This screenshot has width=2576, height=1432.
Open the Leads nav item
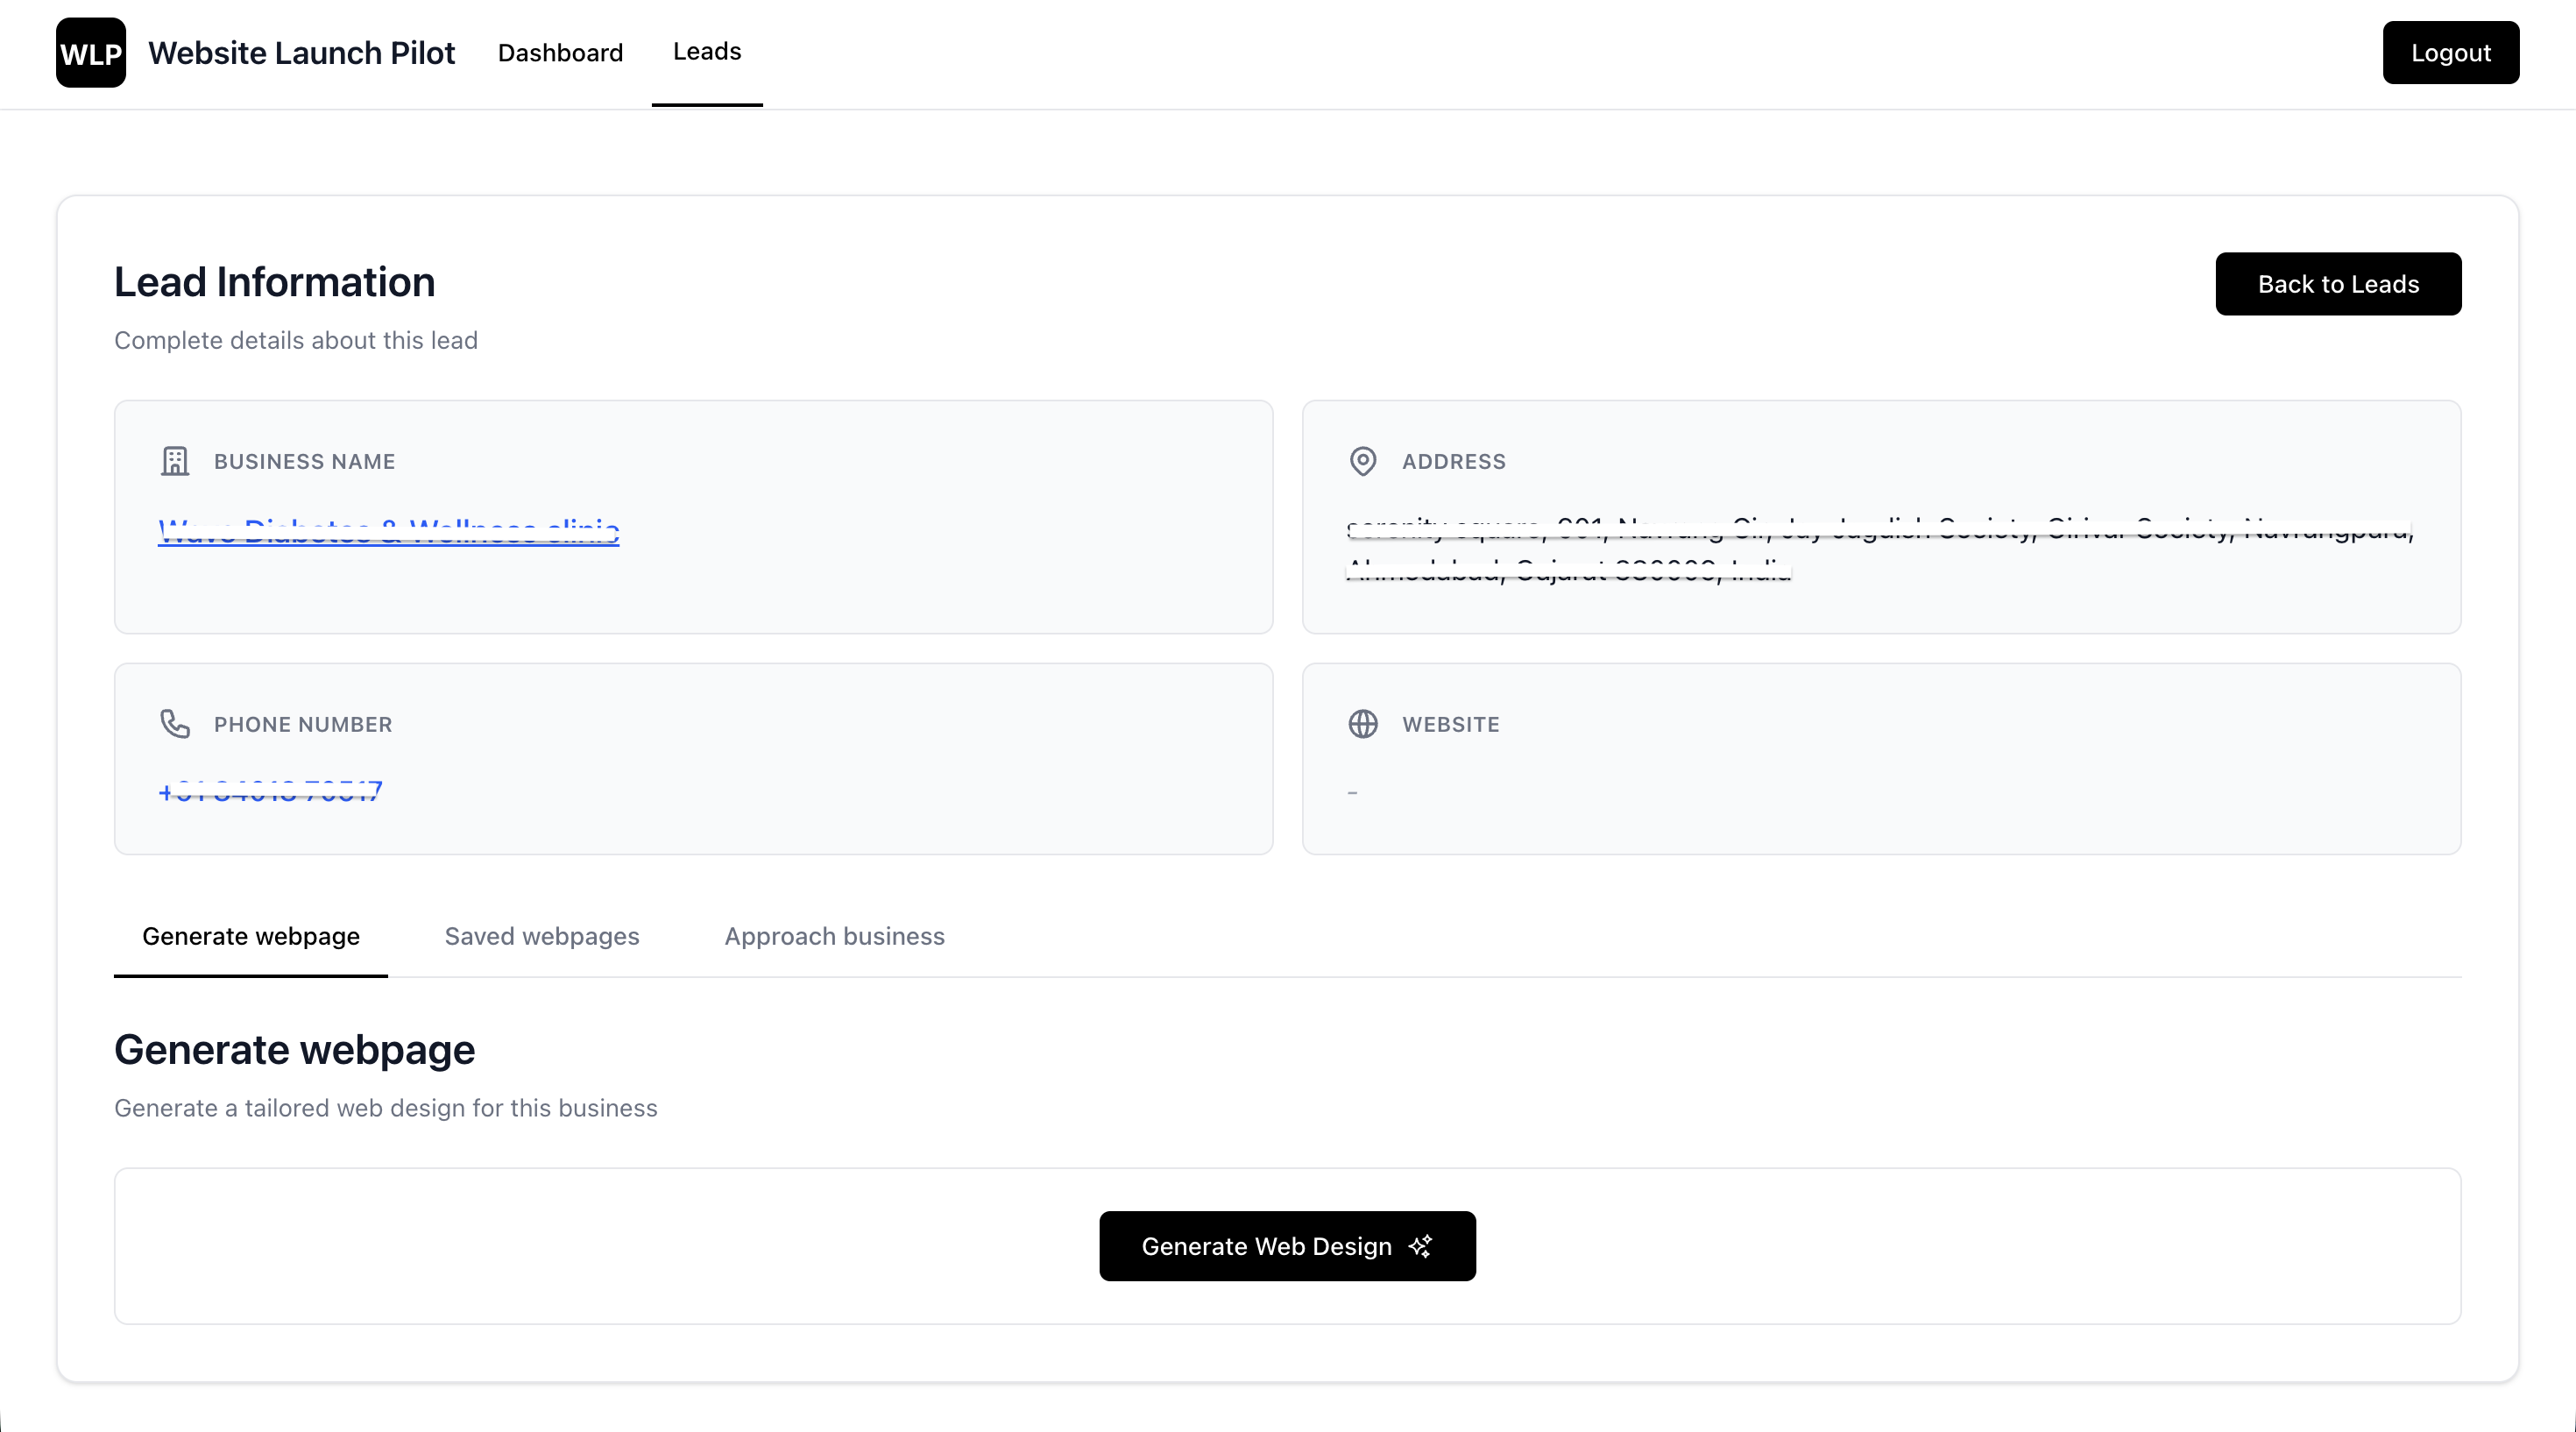click(x=707, y=52)
